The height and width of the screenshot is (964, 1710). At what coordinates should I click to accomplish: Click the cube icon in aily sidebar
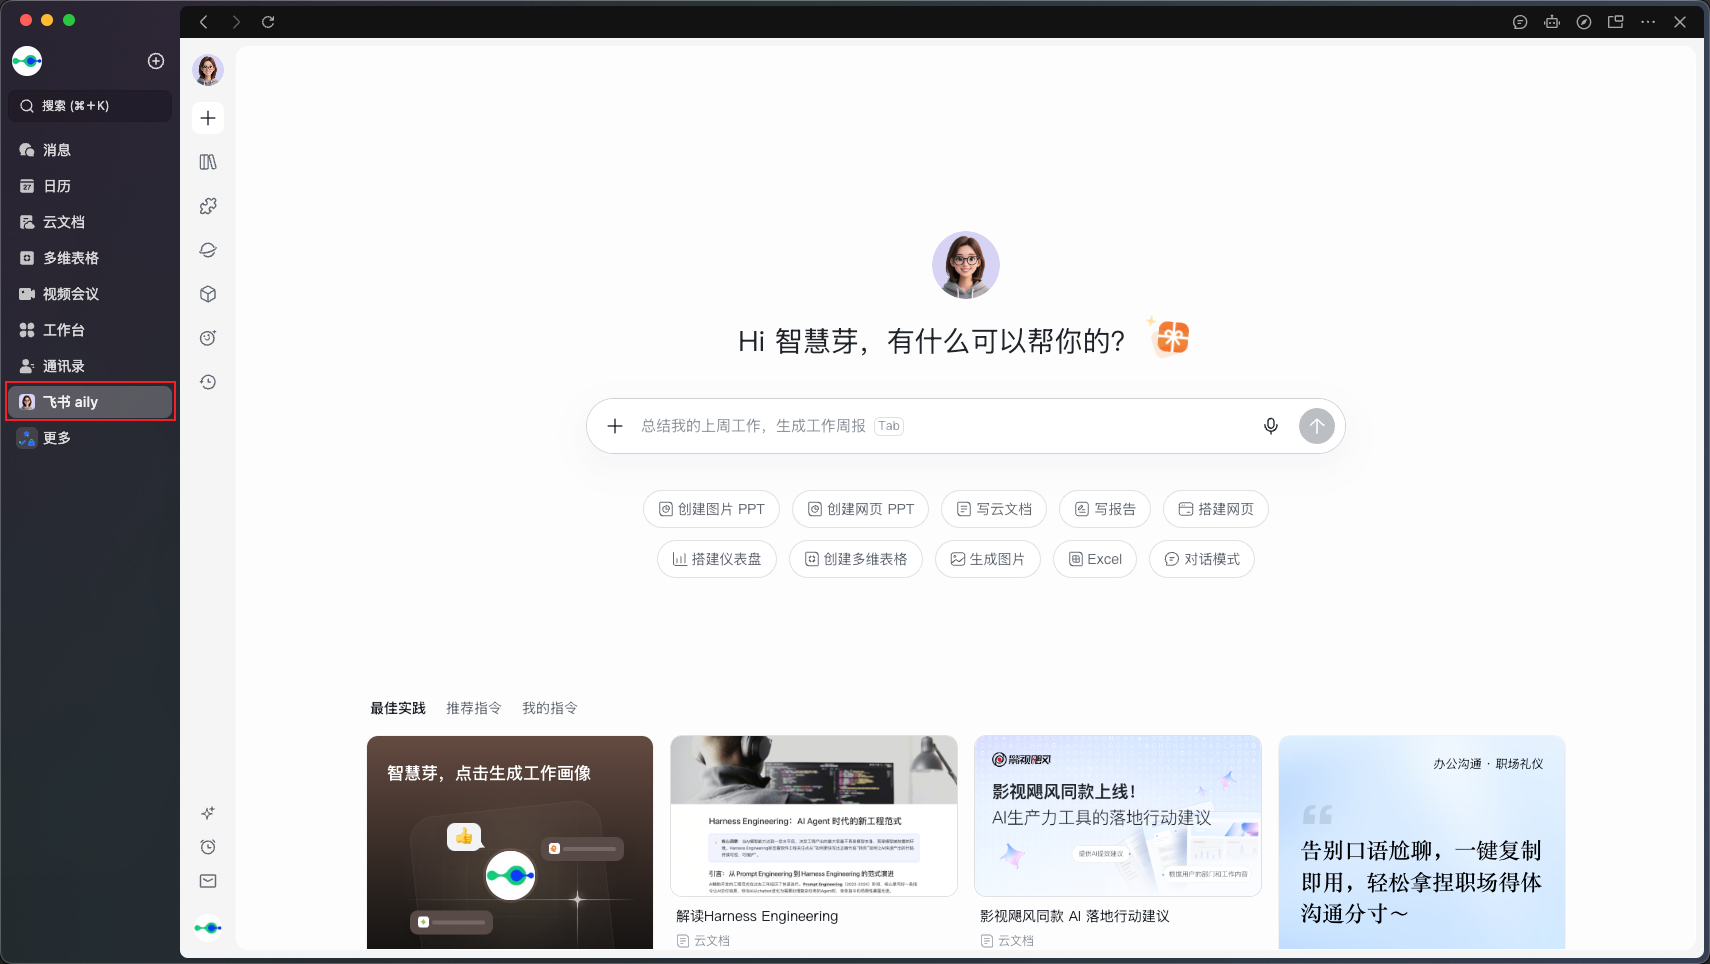(208, 294)
